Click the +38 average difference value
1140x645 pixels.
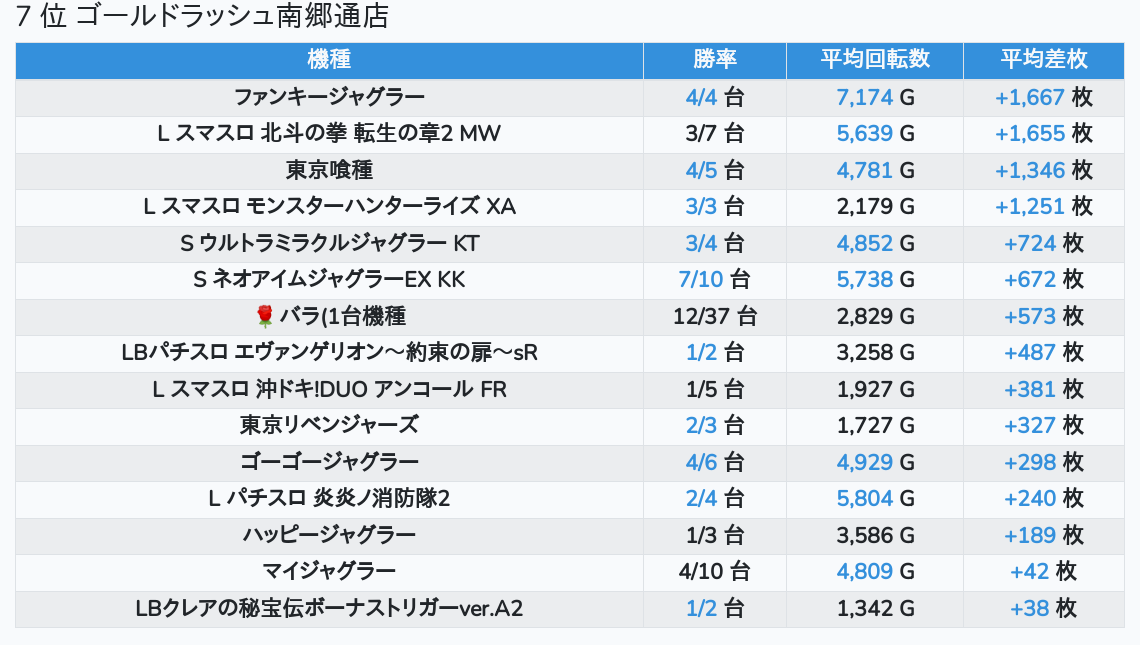coord(1031,608)
